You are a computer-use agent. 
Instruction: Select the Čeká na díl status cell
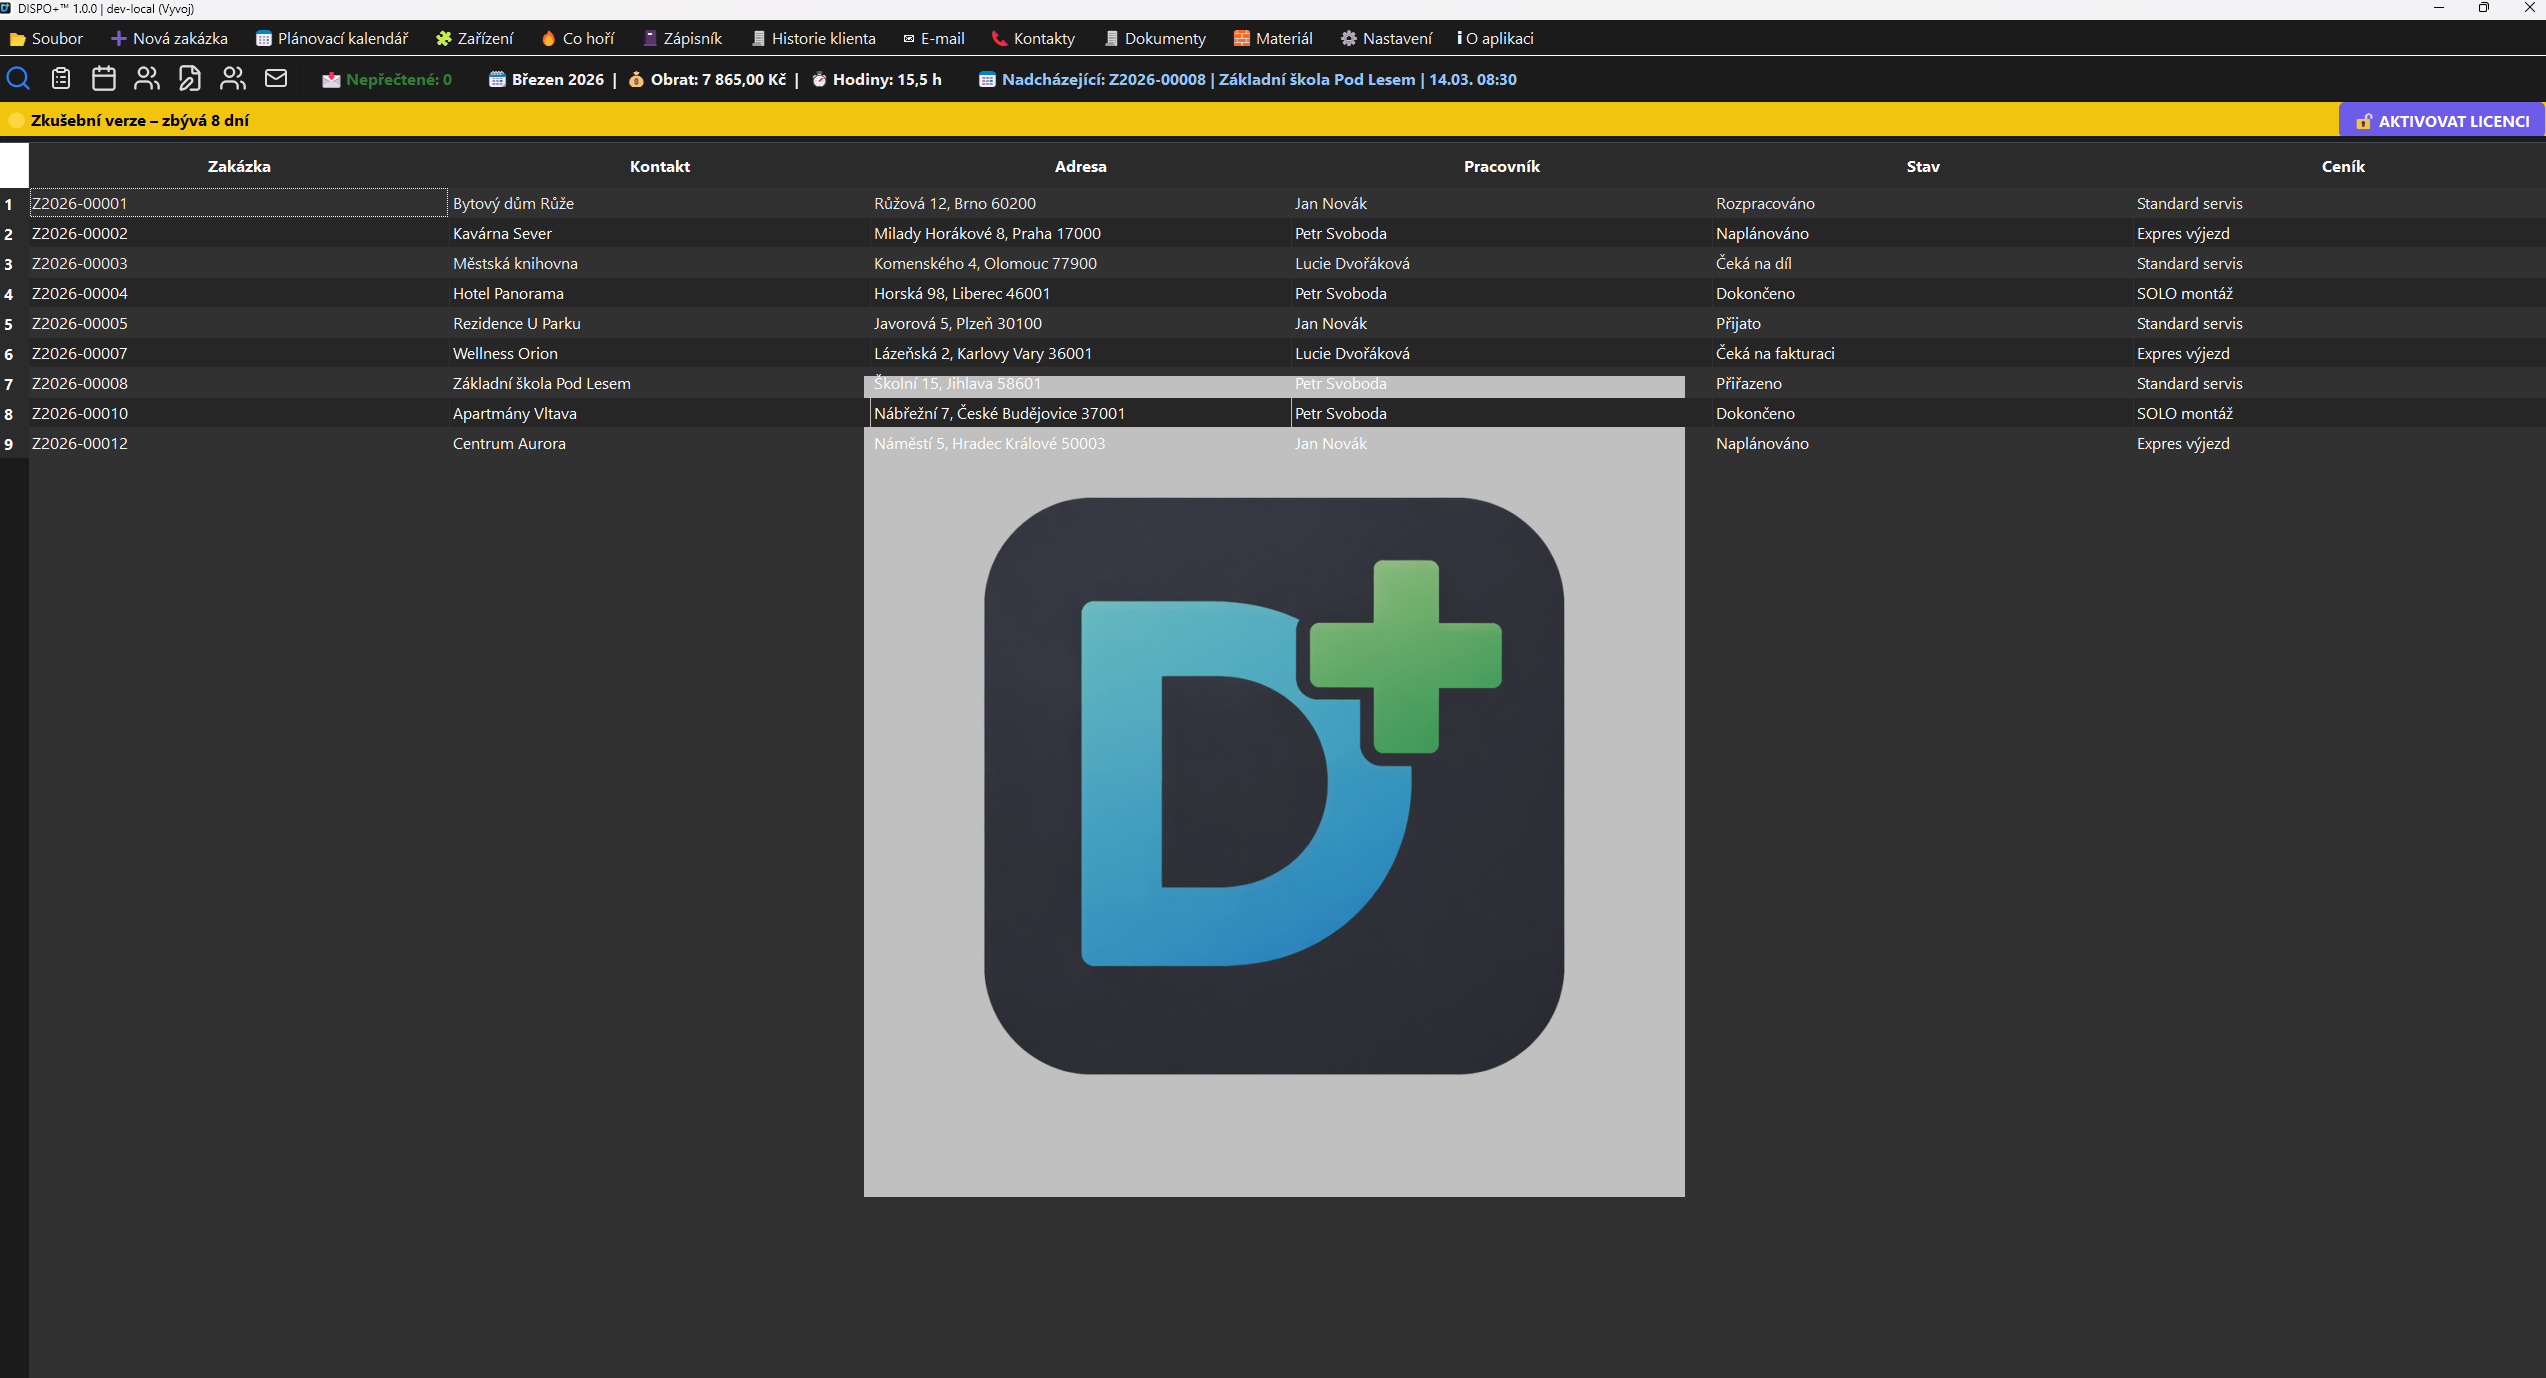pos(1923,263)
